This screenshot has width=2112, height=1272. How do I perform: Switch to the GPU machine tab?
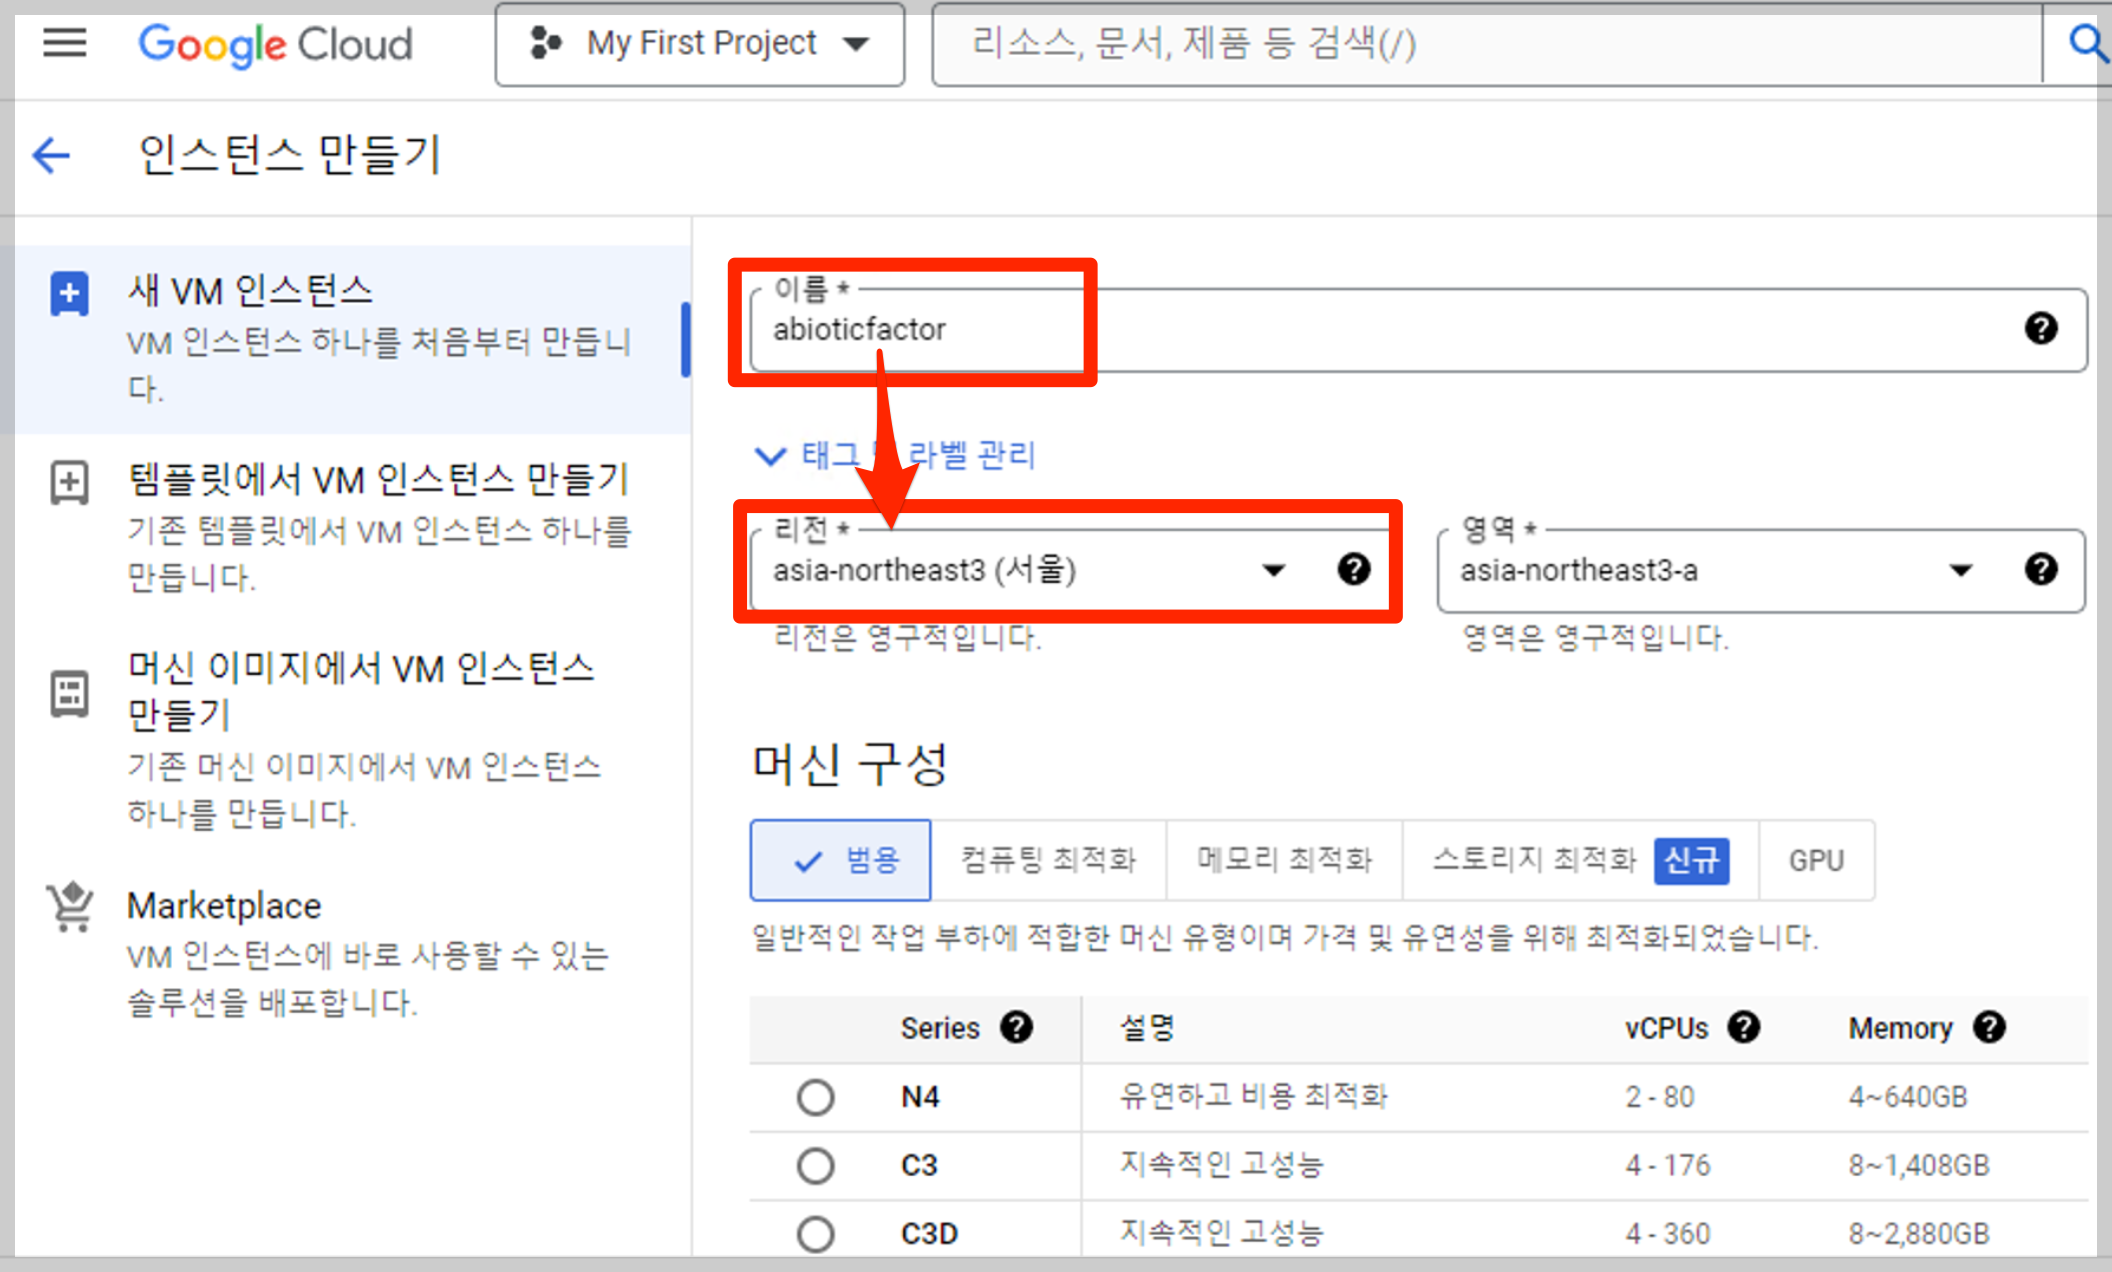[x=1815, y=860]
